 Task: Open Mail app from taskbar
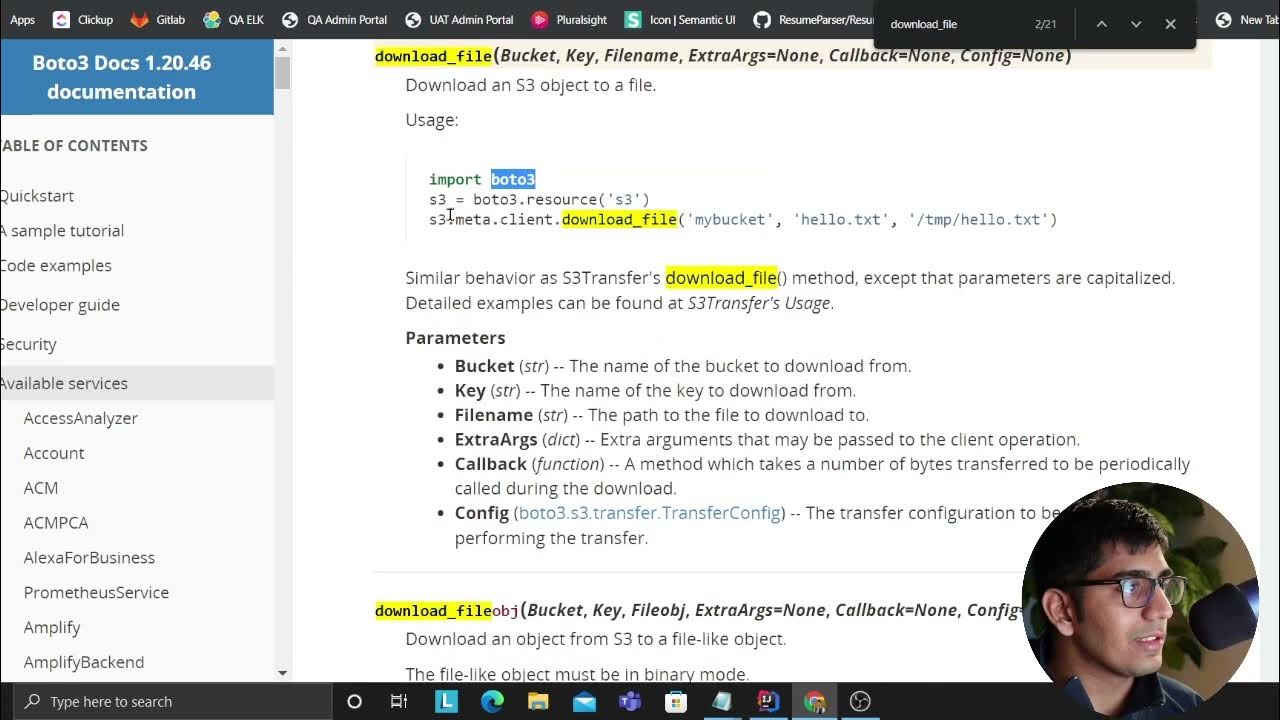(584, 702)
